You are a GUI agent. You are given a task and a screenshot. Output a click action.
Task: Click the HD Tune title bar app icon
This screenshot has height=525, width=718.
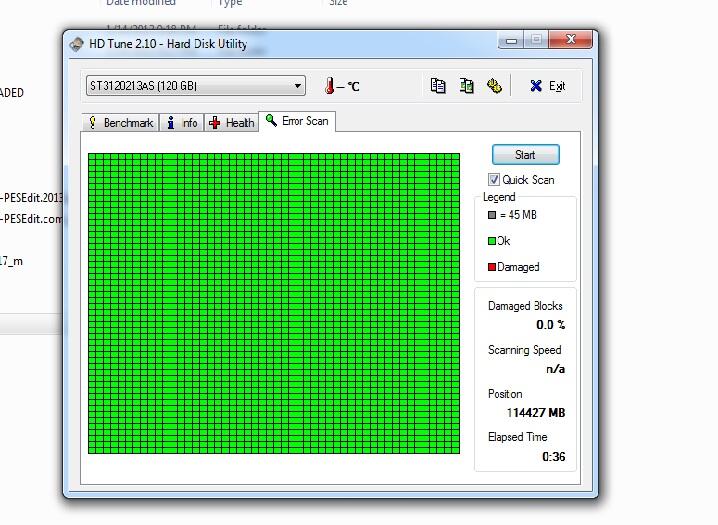pos(76,44)
